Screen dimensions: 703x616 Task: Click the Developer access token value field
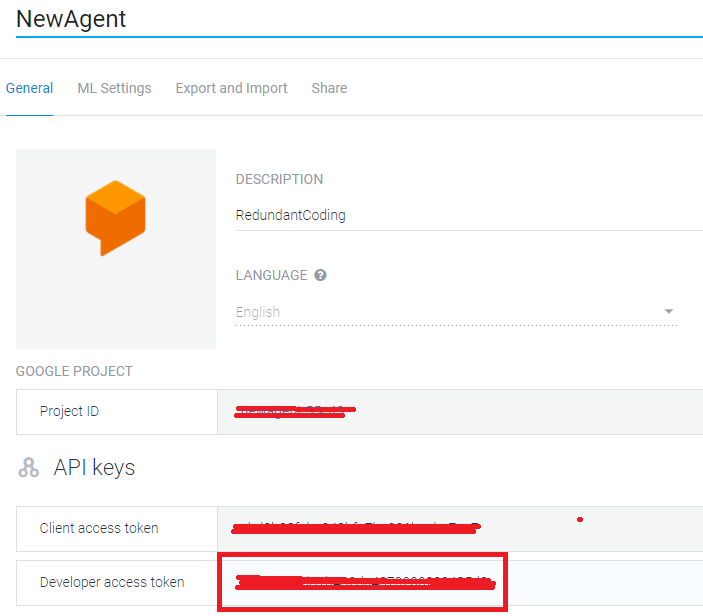[x=460, y=582]
